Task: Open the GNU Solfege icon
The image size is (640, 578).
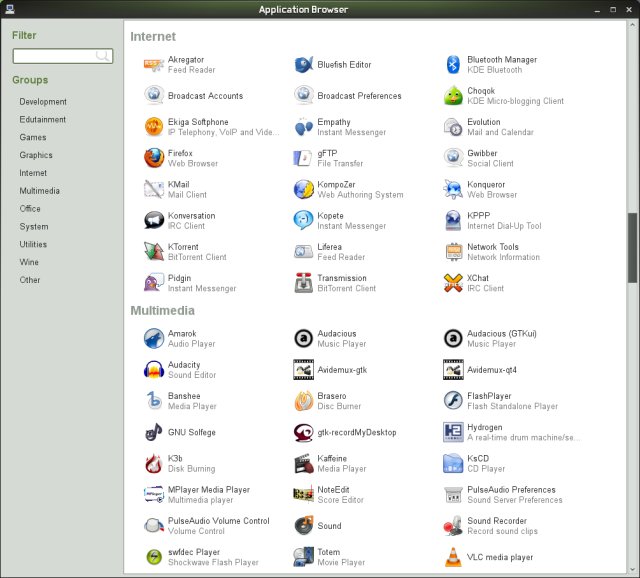Action: (154, 432)
